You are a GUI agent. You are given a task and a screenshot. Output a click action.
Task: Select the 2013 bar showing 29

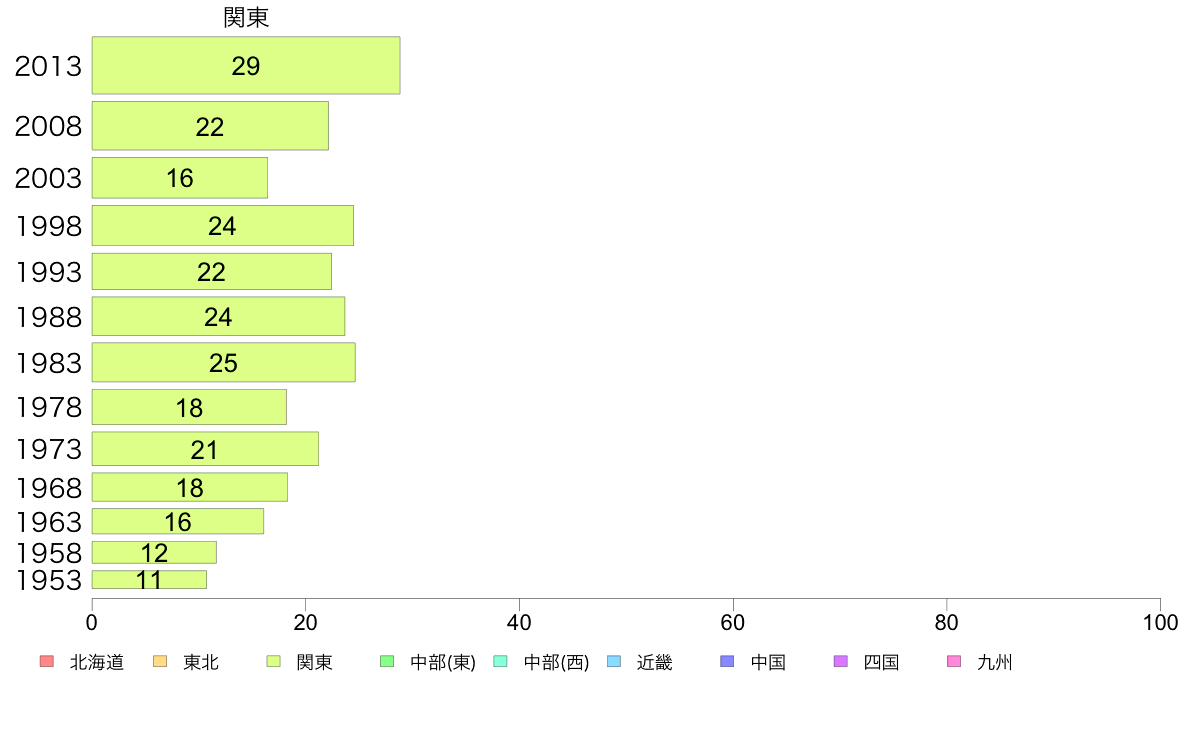(246, 65)
